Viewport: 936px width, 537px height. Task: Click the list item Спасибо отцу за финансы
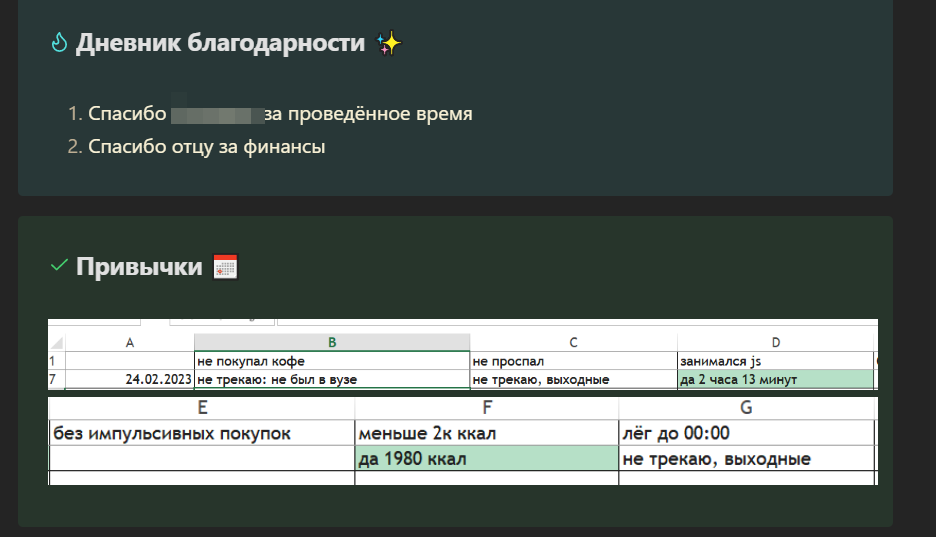(197, 147)
